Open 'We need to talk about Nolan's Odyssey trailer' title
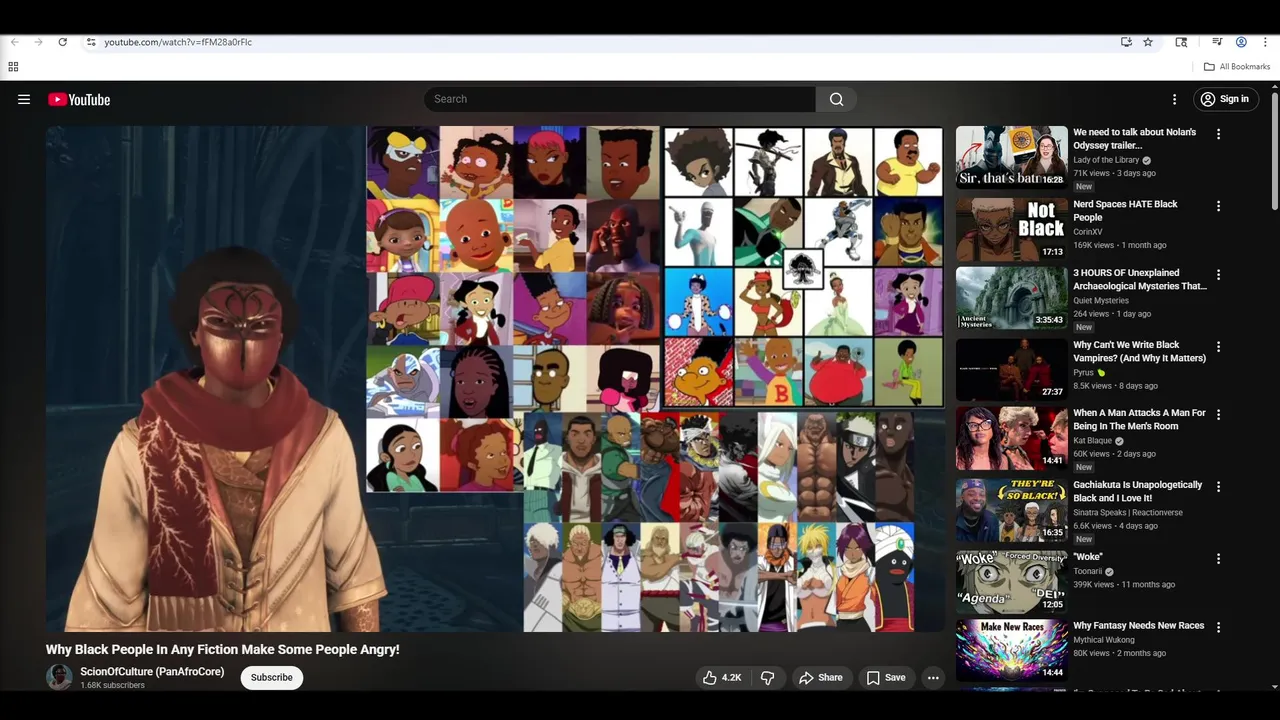1280x720 pixels. (1134, 139)
